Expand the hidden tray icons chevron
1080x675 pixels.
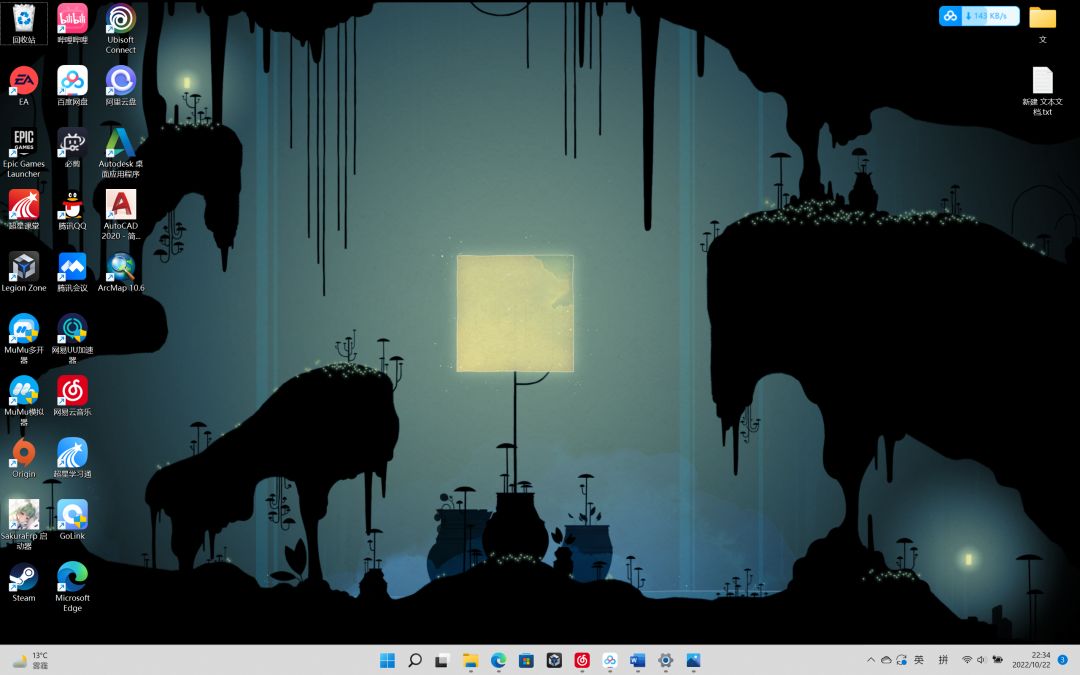(x=871, y=660)
